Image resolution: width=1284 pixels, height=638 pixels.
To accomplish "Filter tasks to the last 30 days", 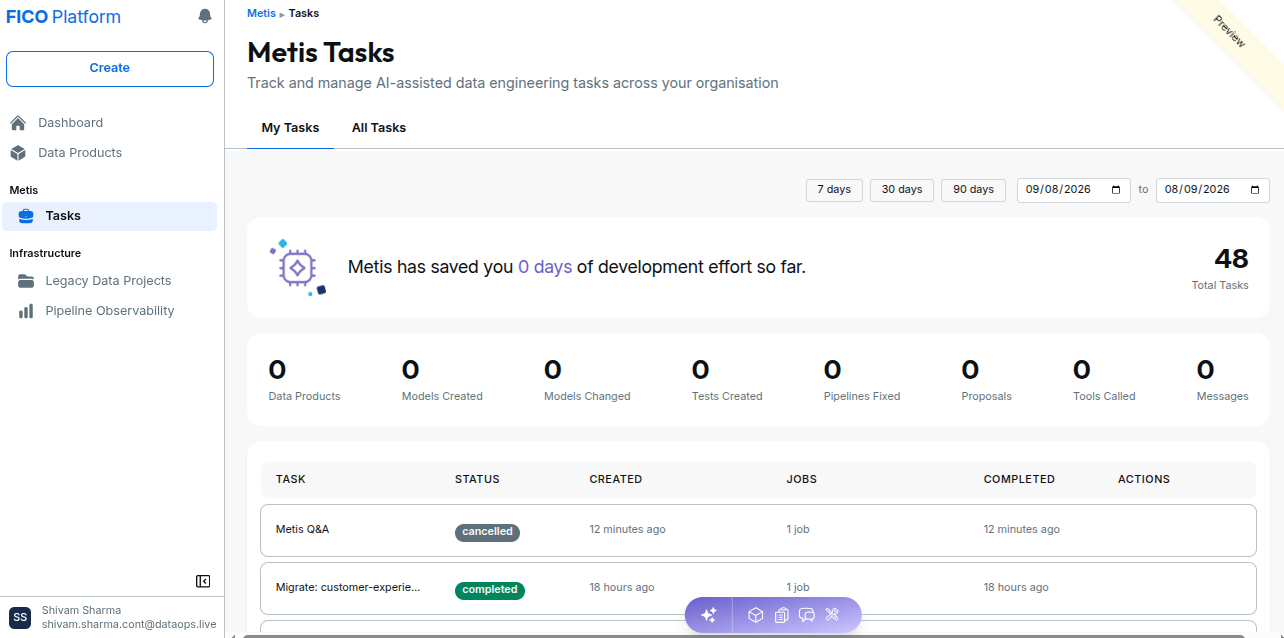I will (x=902, y=190).
